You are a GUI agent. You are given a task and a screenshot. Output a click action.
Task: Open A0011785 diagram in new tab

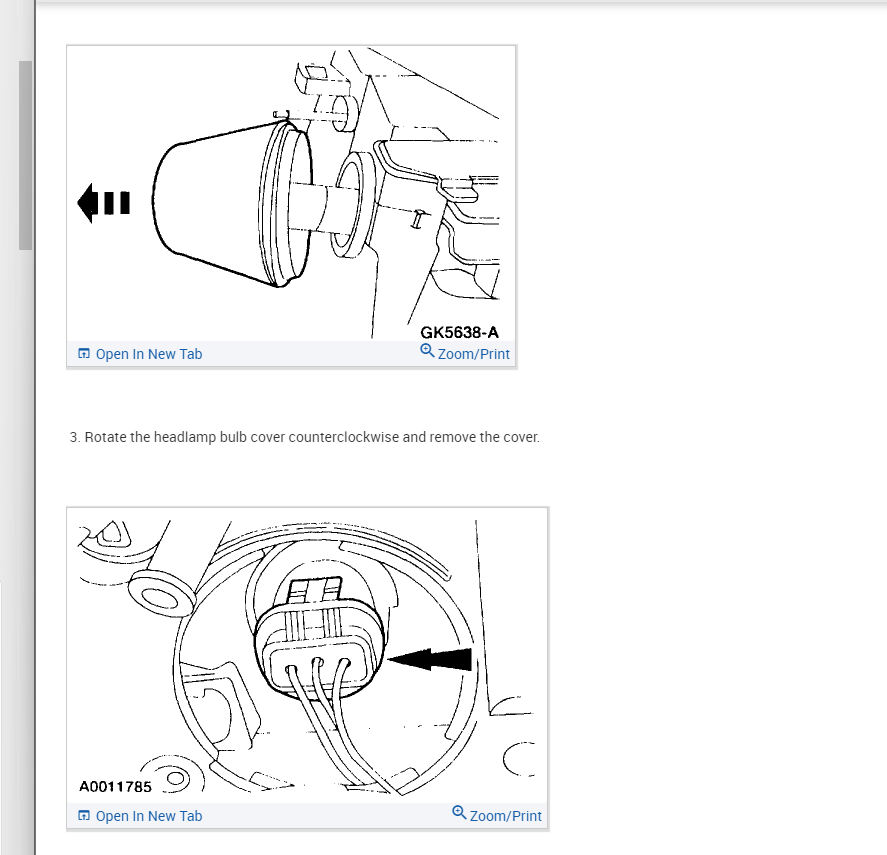[x=140, y=816]
